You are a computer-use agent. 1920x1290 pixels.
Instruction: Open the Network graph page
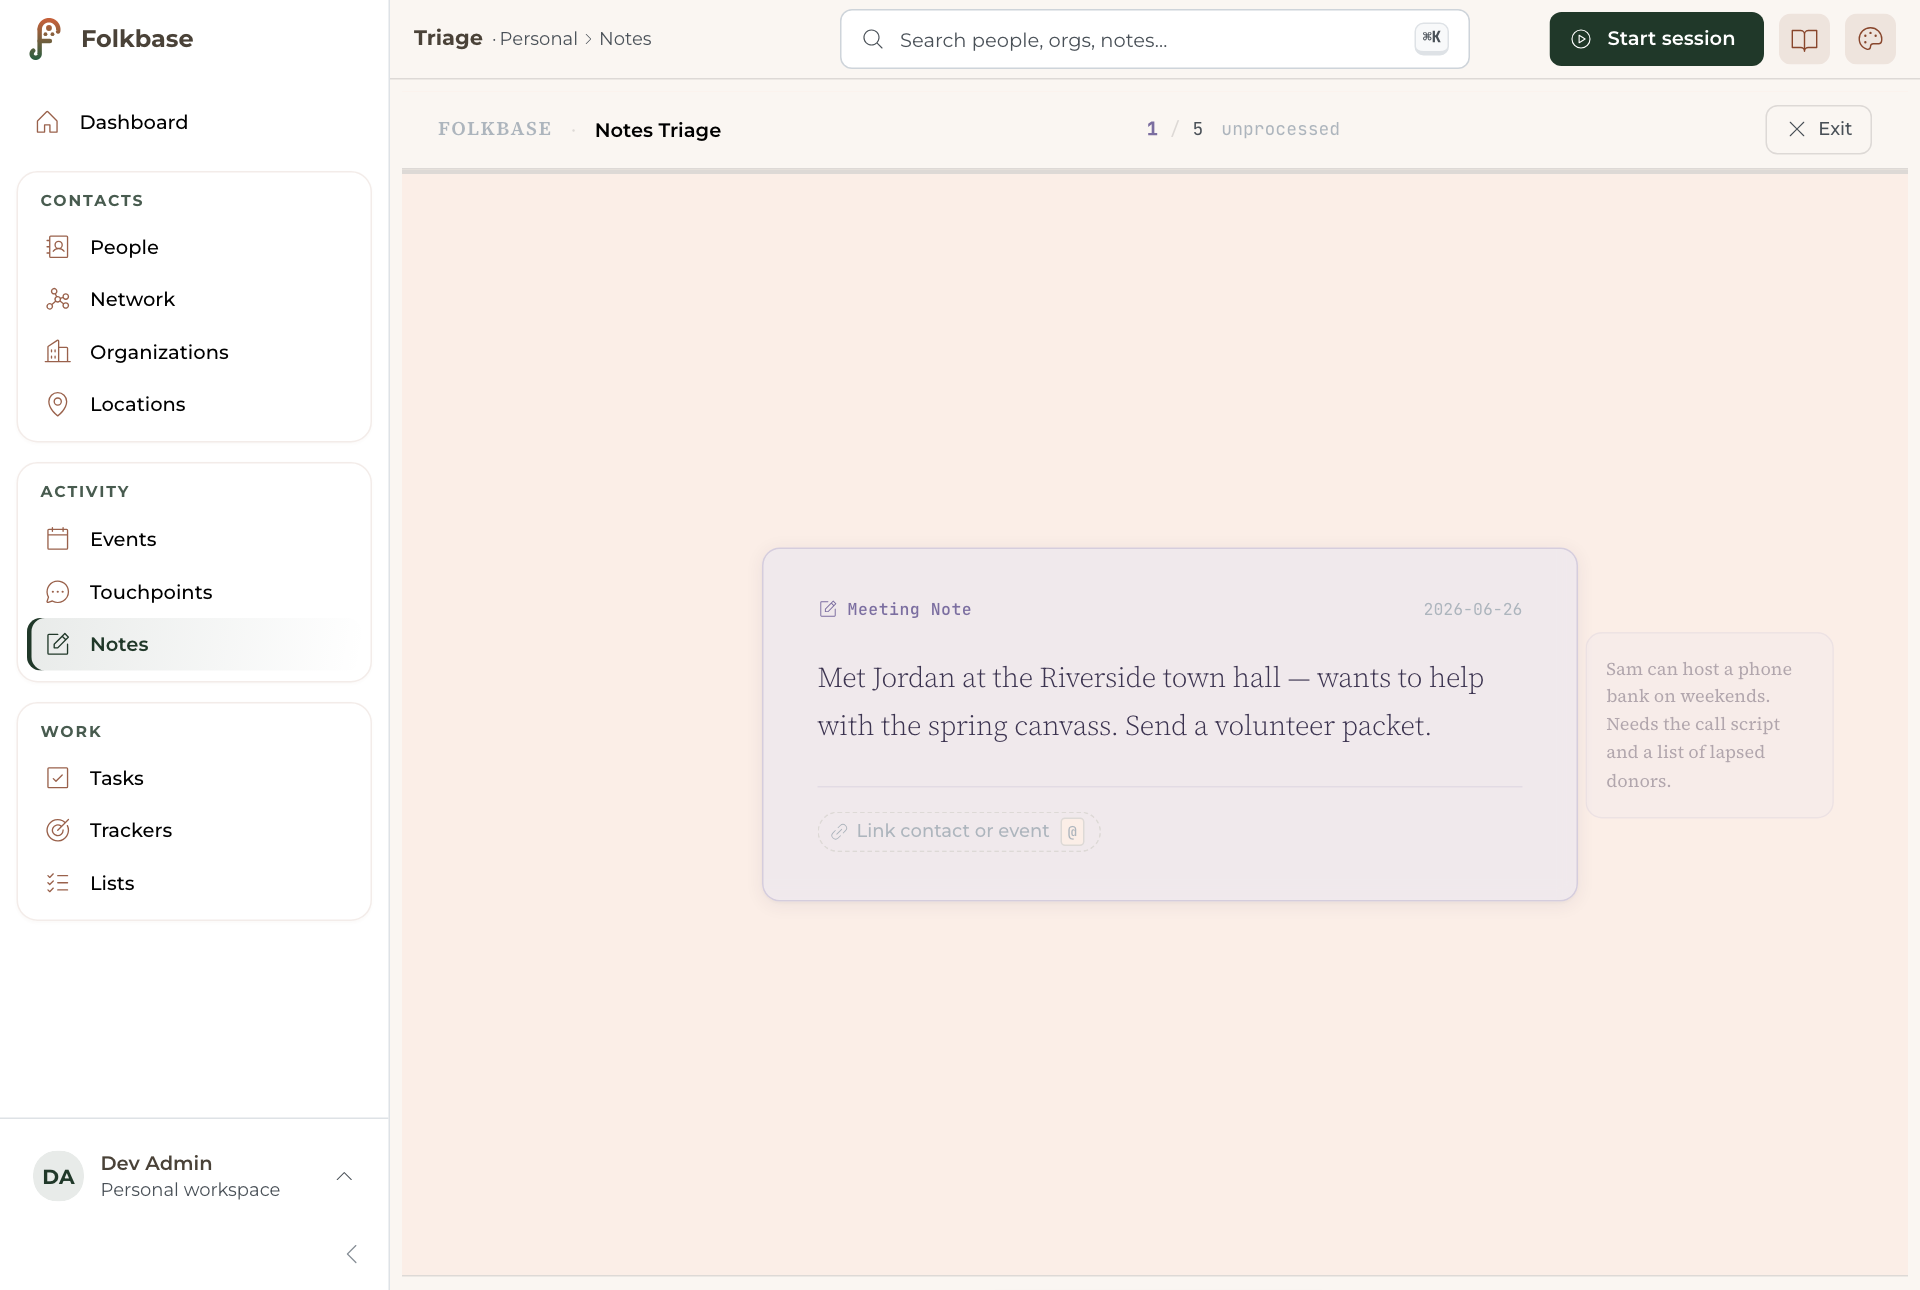click(194, 299)
